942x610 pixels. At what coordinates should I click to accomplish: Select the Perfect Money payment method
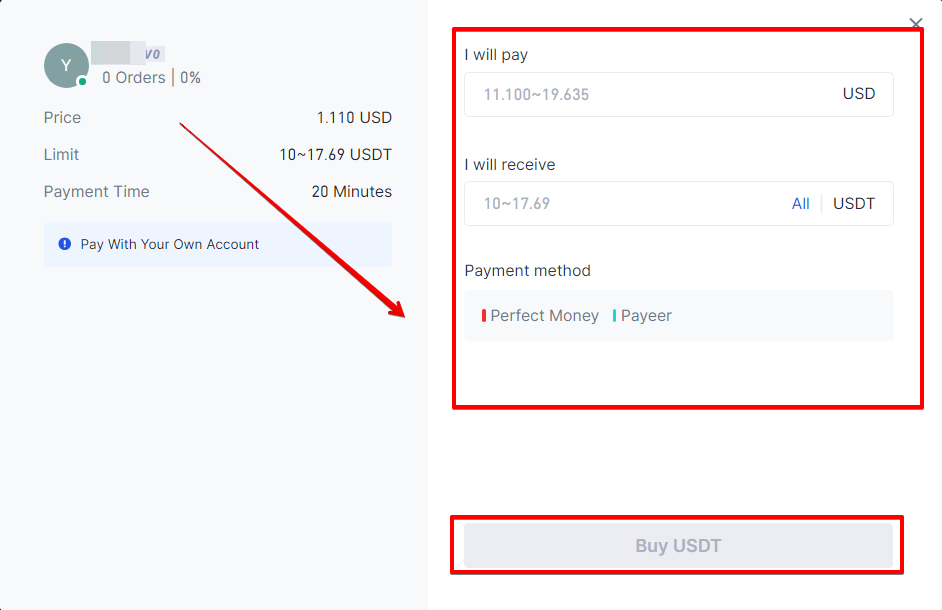(544, 316)
